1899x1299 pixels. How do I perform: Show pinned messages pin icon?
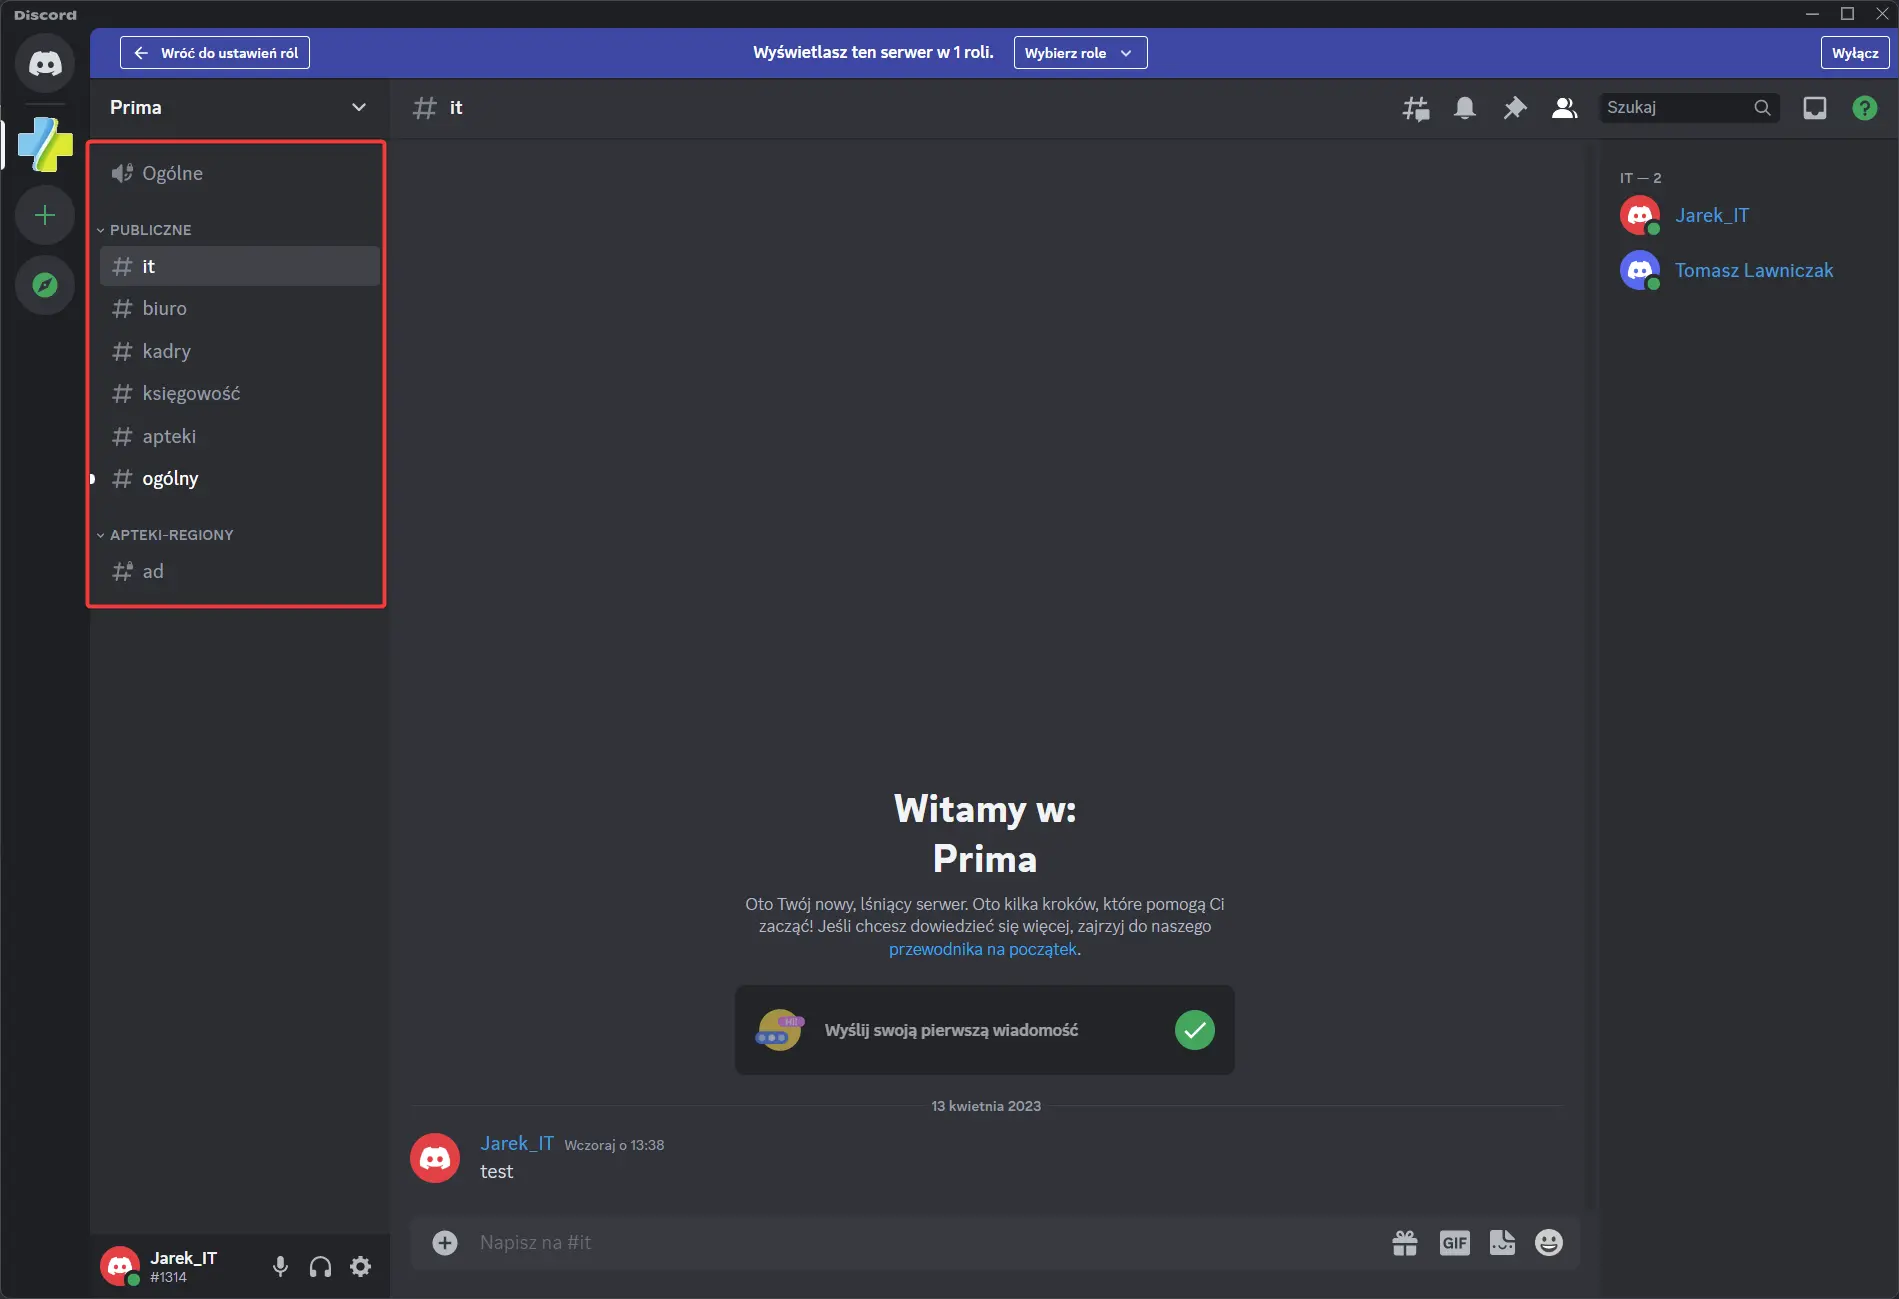pos(1515,108)
